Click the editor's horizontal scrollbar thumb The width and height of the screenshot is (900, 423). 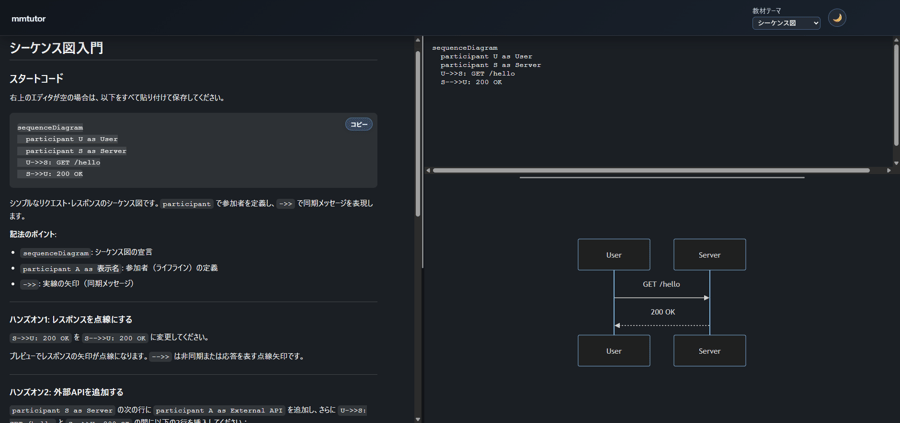tap(650, 170)
